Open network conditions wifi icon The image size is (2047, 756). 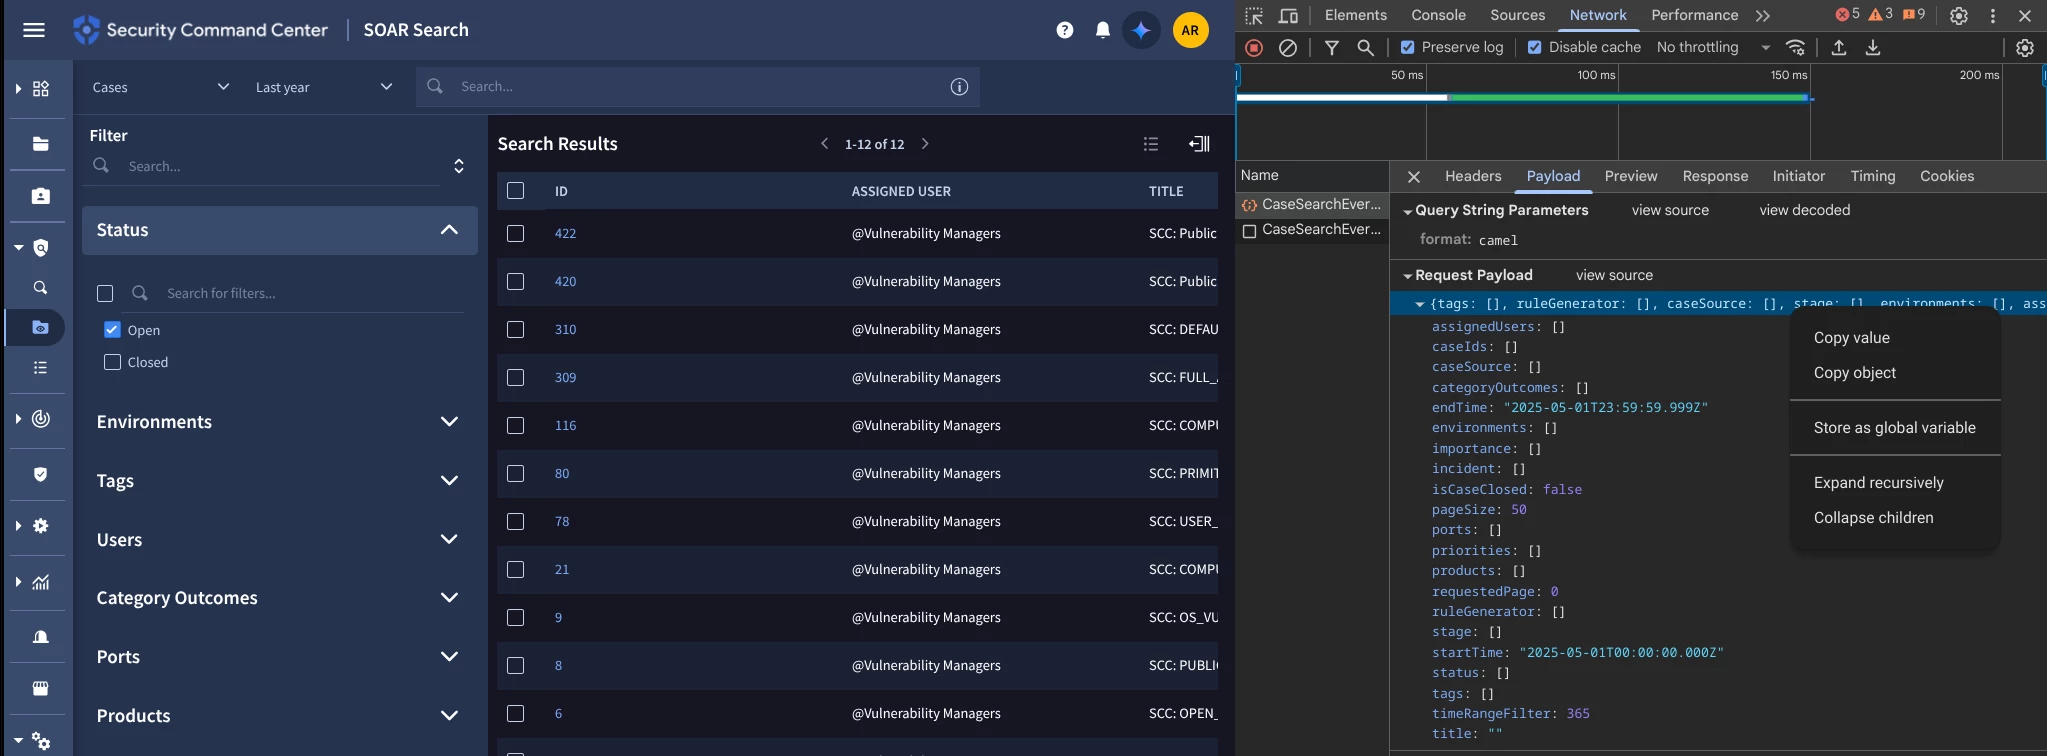tap(1796, 48)
